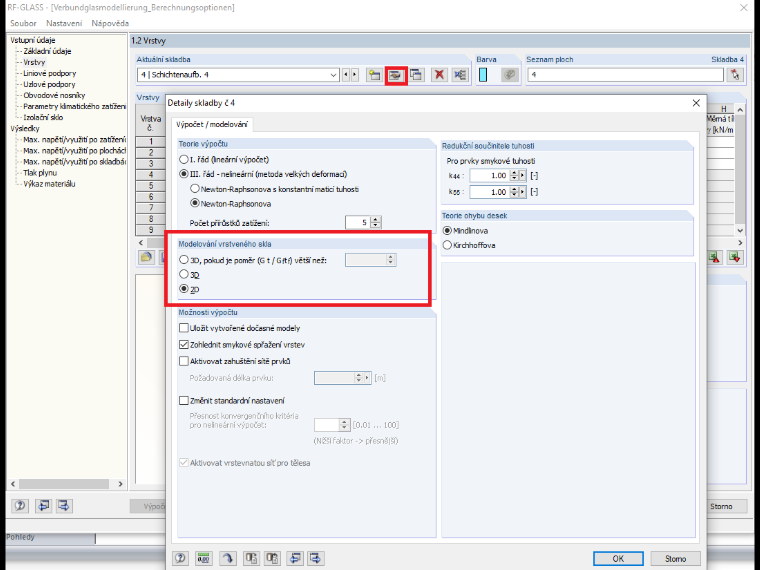Screen dimensions: 760x570
Task: Click the reset to default arrow icon
Action: point(227,558)
